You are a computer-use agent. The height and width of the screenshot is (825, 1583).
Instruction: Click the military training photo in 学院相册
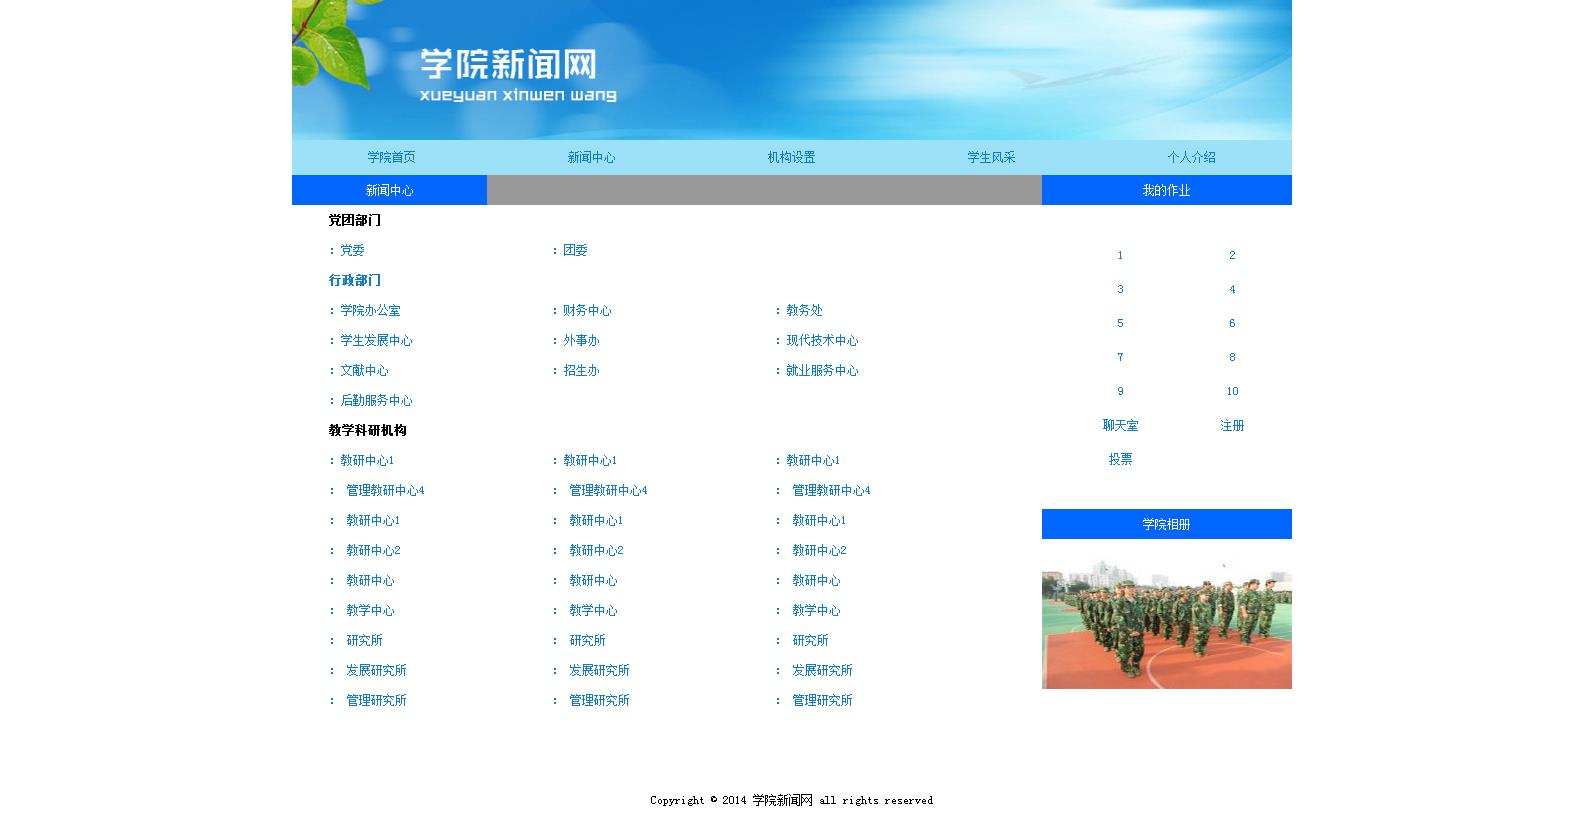tap(1166, 625)
